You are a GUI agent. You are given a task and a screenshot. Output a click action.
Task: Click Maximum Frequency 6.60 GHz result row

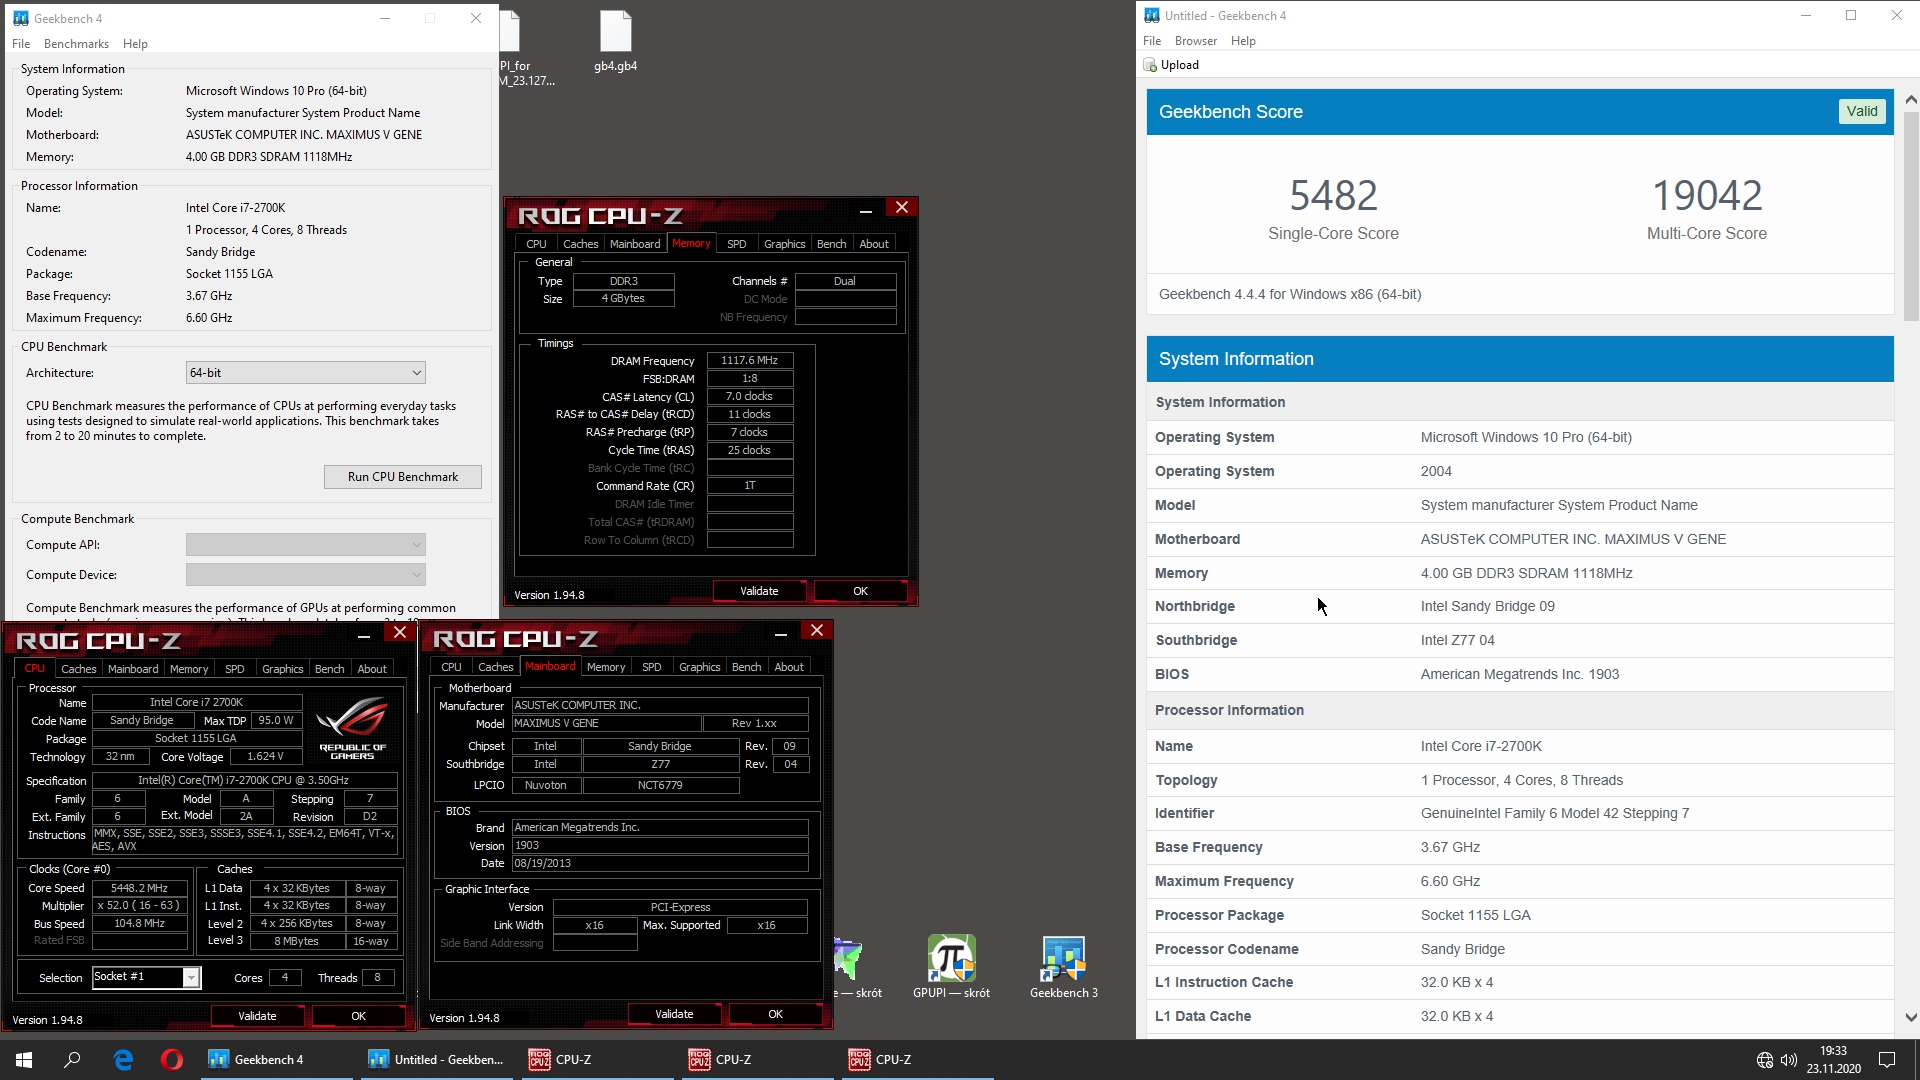point(1520,881)
